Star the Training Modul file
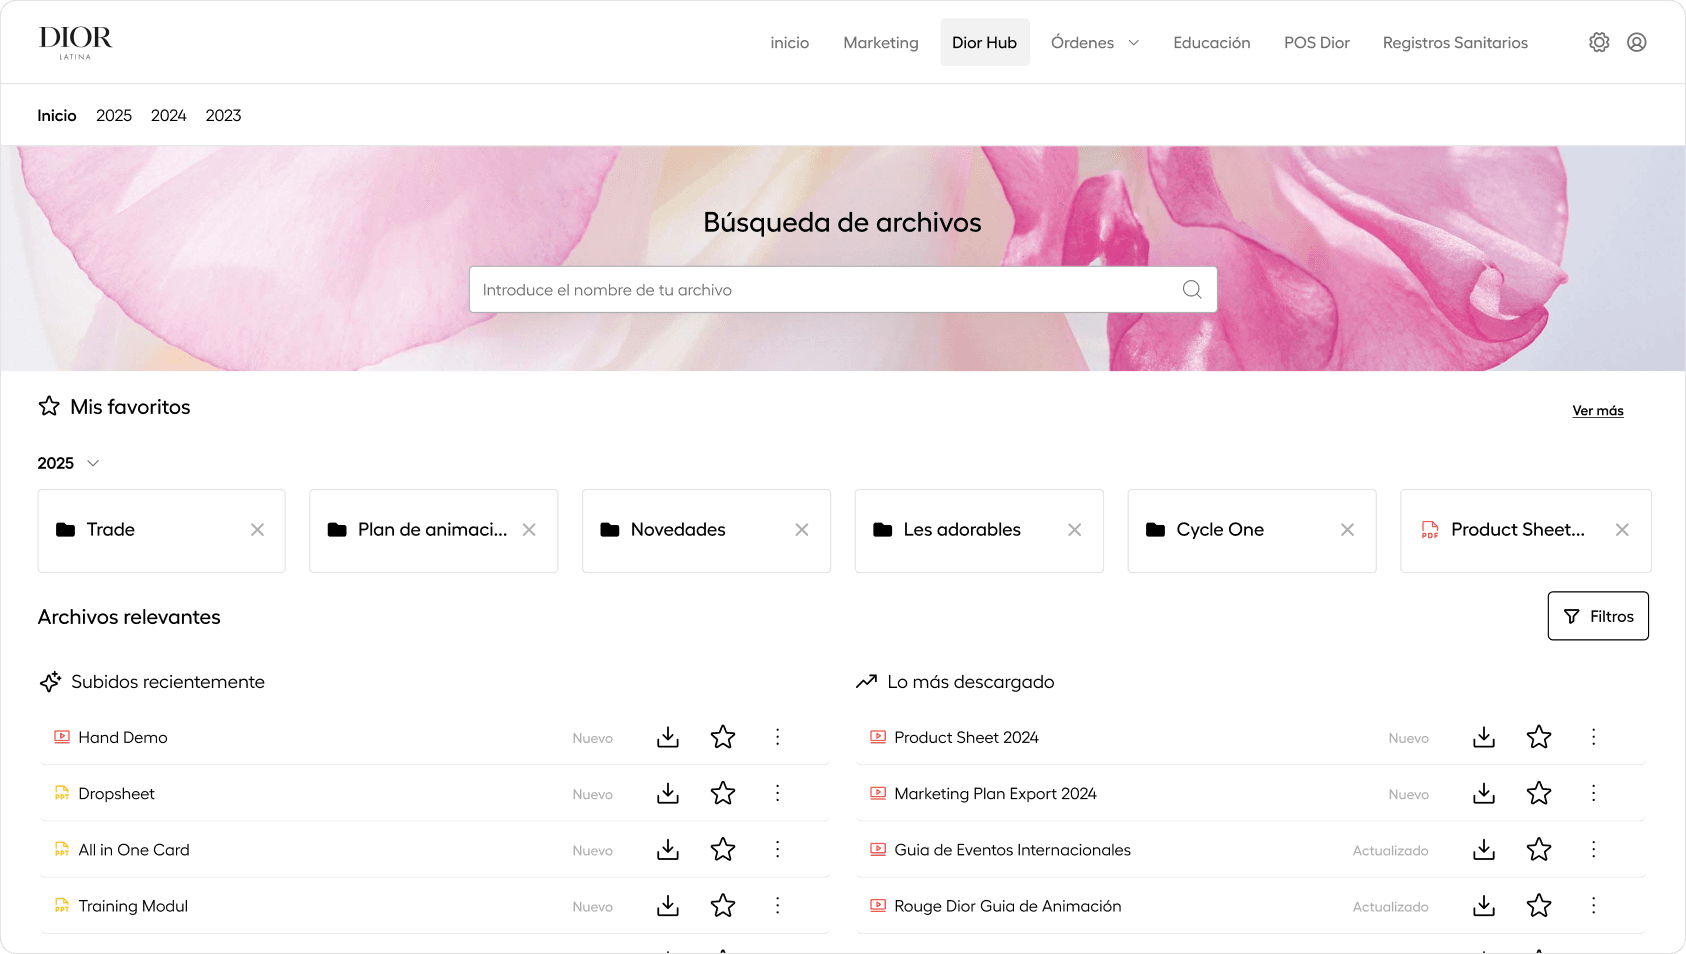Image resolution: width=1686 pixels, height=954 pixels. 722,905
